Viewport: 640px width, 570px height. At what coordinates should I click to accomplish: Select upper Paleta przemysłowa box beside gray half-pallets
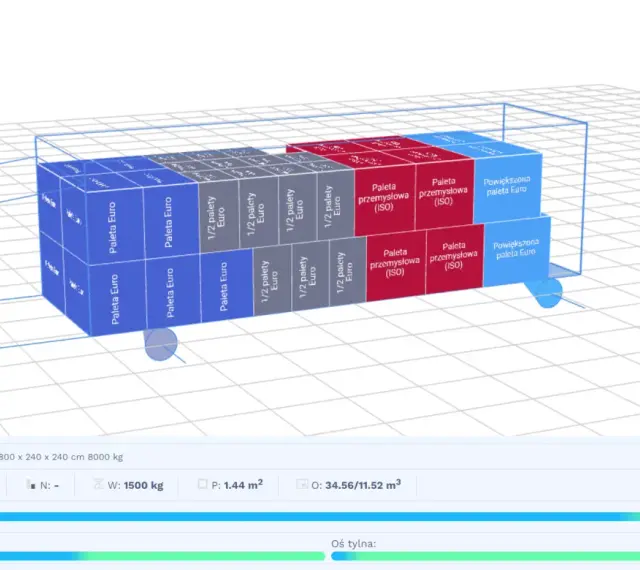coord(384,198)
